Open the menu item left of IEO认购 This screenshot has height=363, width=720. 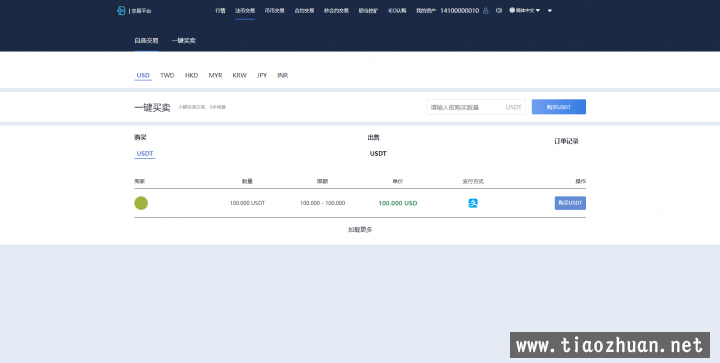(368, 11)
